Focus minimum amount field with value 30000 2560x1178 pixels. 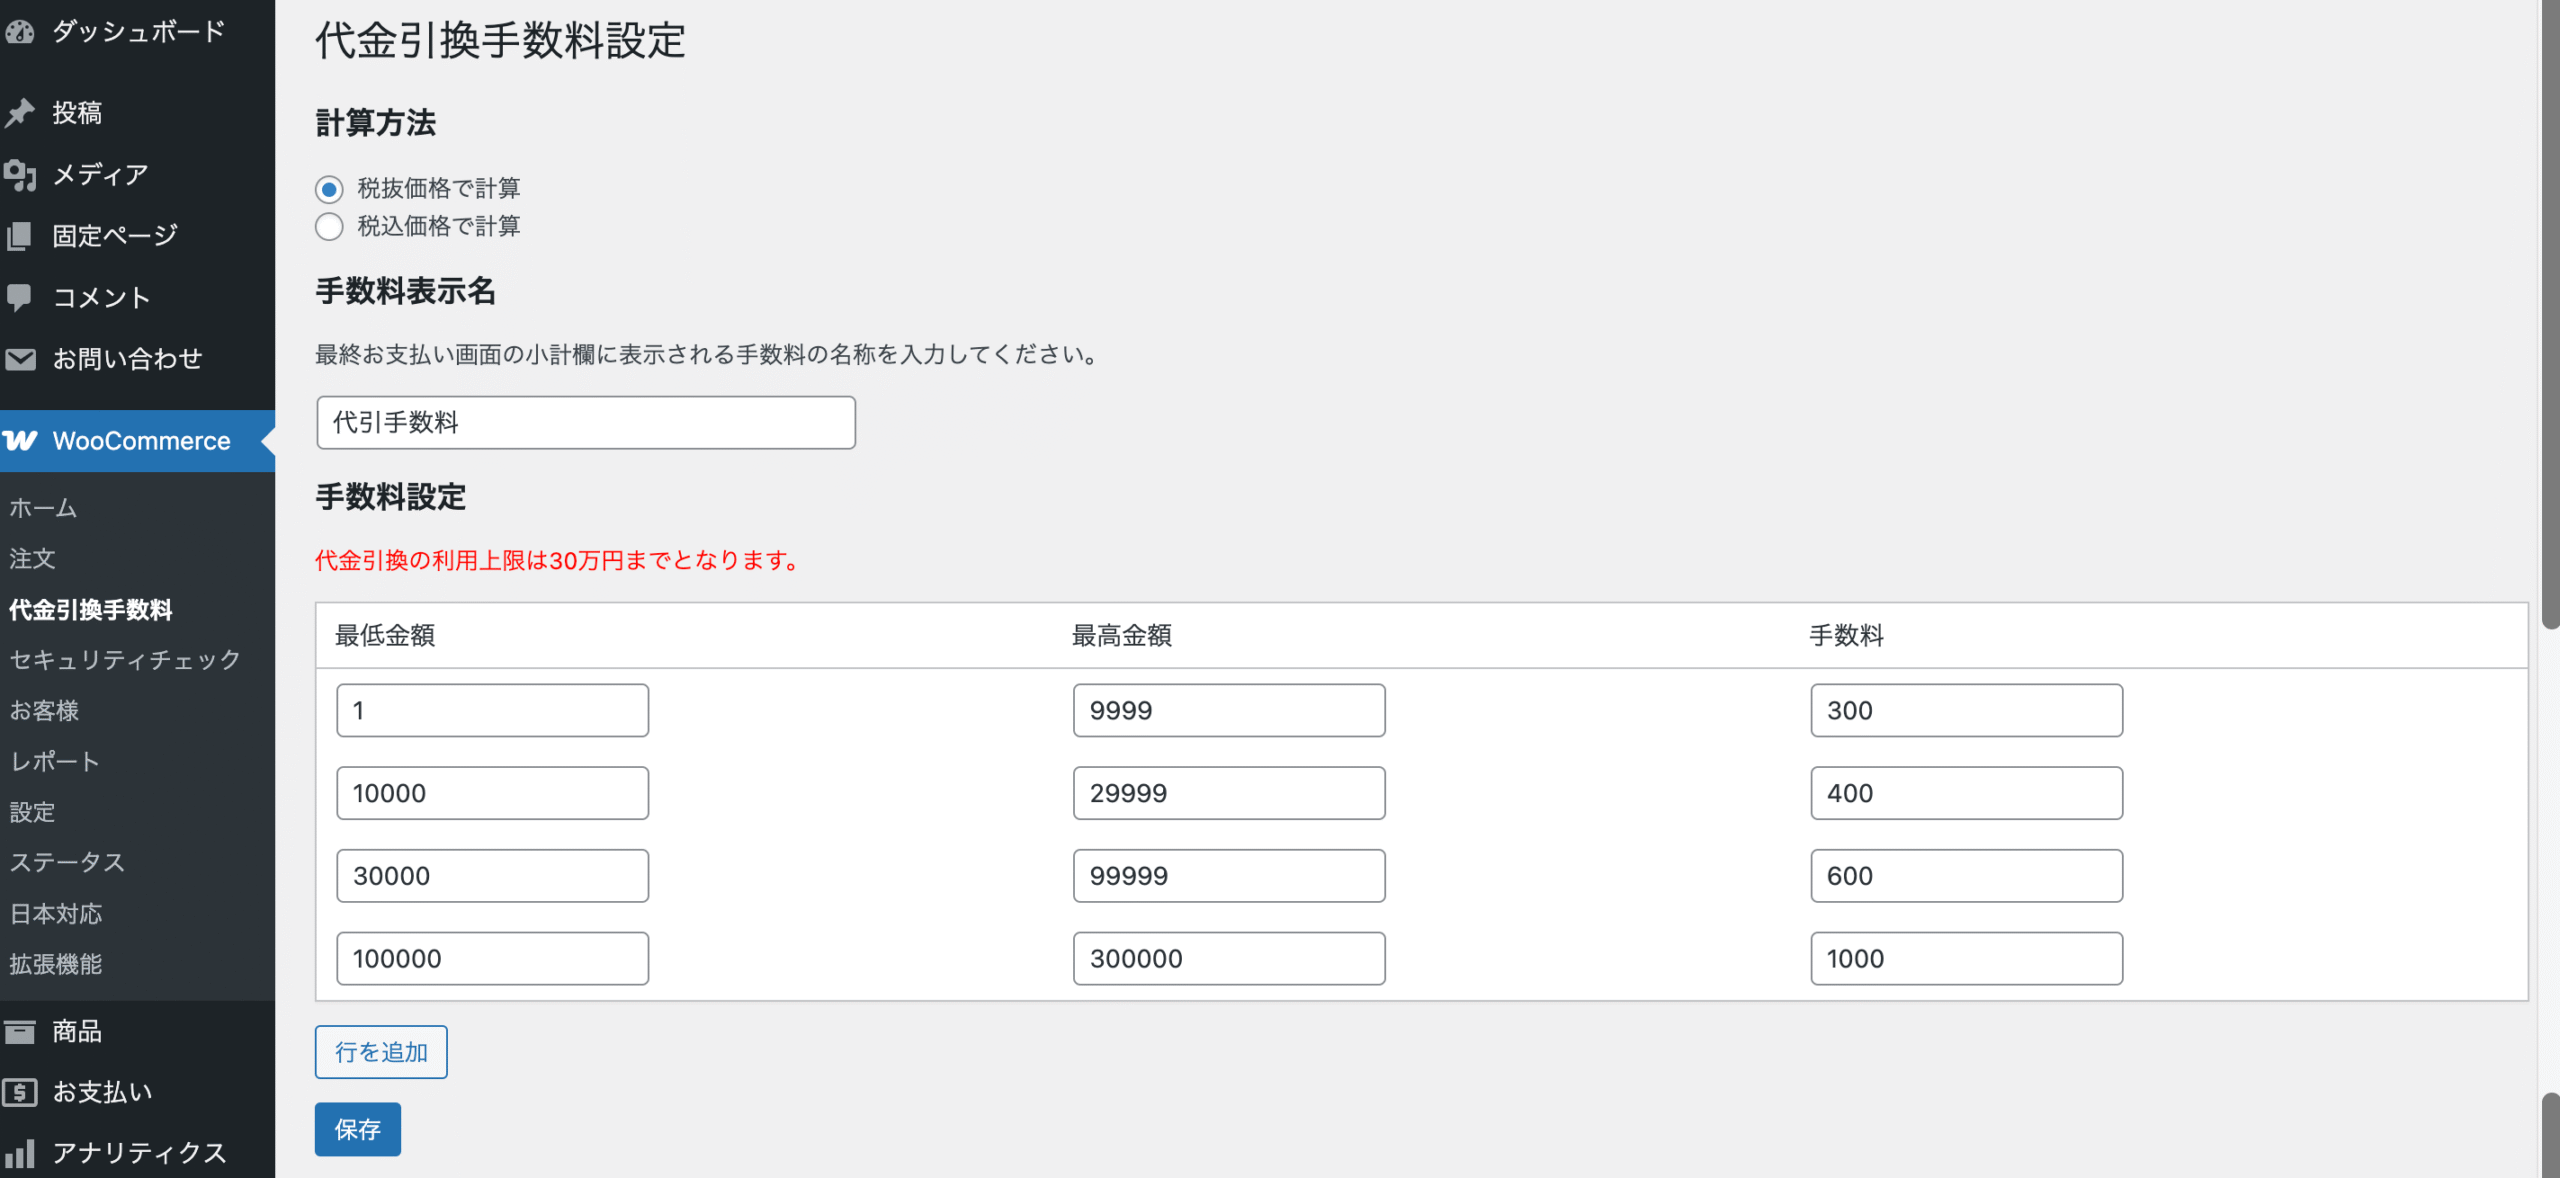pos(492,876)
